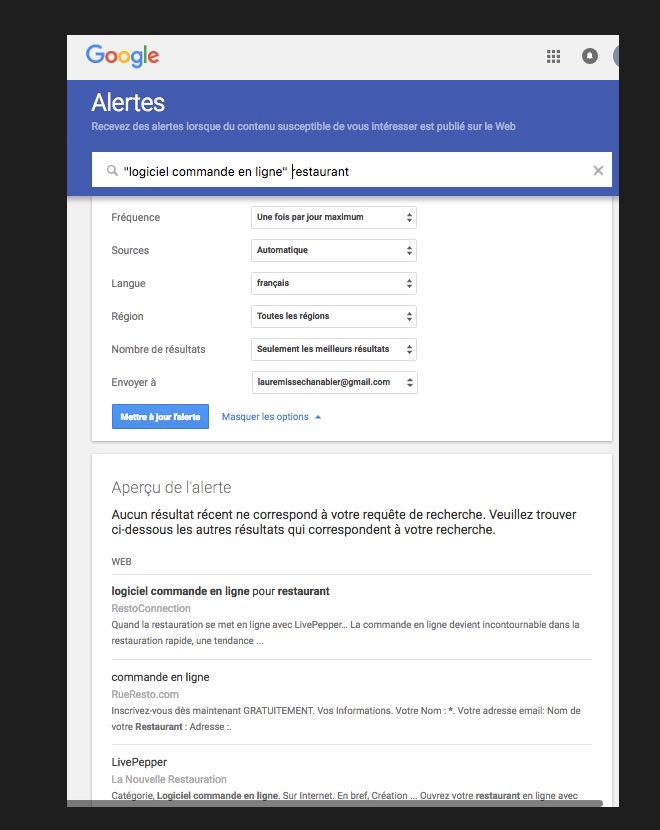Click the RueResto.com source text
The image size is (660, 830).
point(145,694)
